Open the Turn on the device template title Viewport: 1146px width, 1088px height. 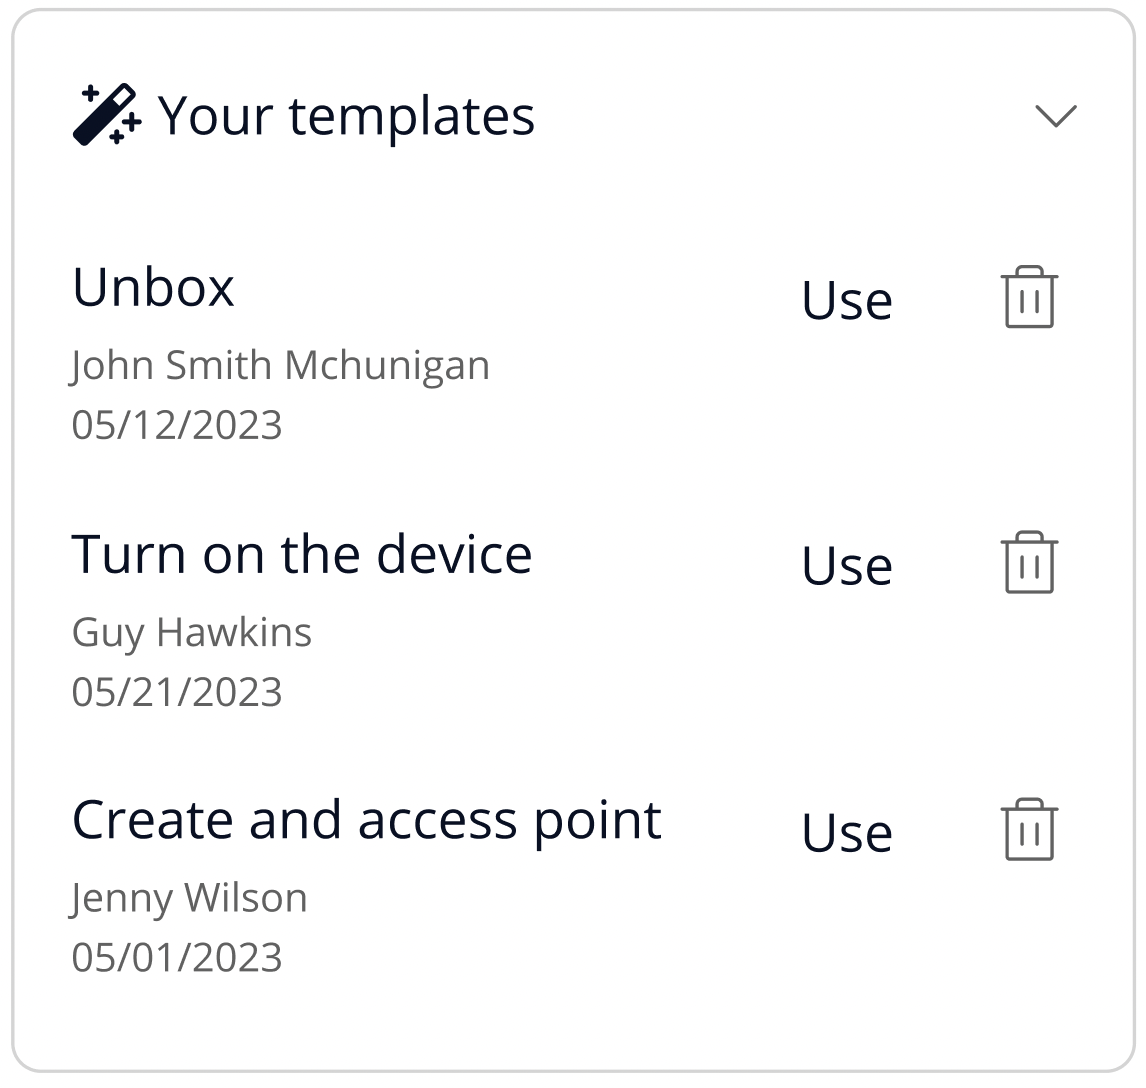tap(301, 554)
